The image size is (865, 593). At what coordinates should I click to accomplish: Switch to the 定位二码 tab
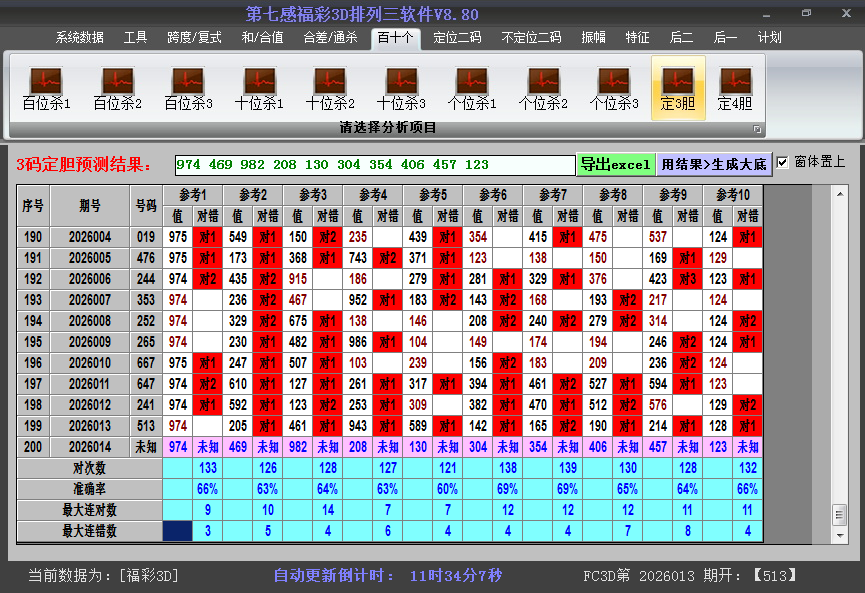457,38
